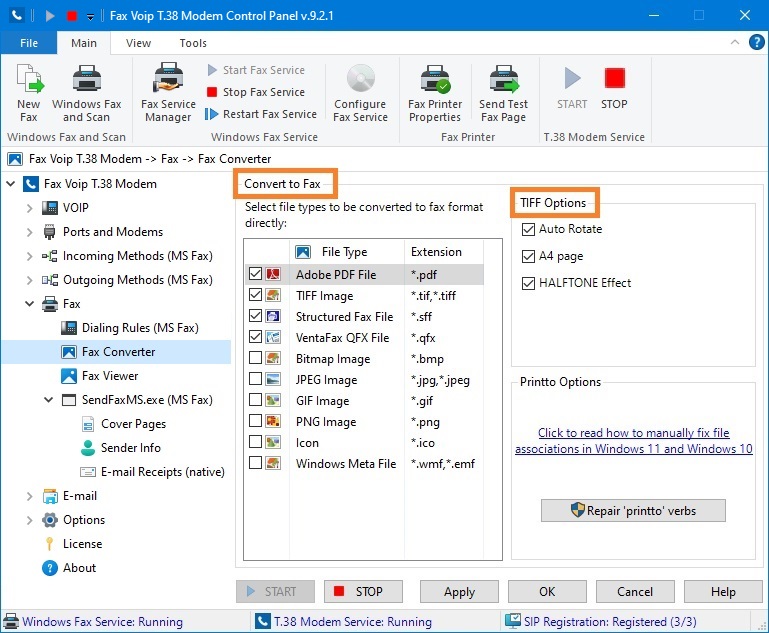Viewport: 769px width, 633px height.
Task: Launch Windows Fax and Scan
Action: coord(86,93)
